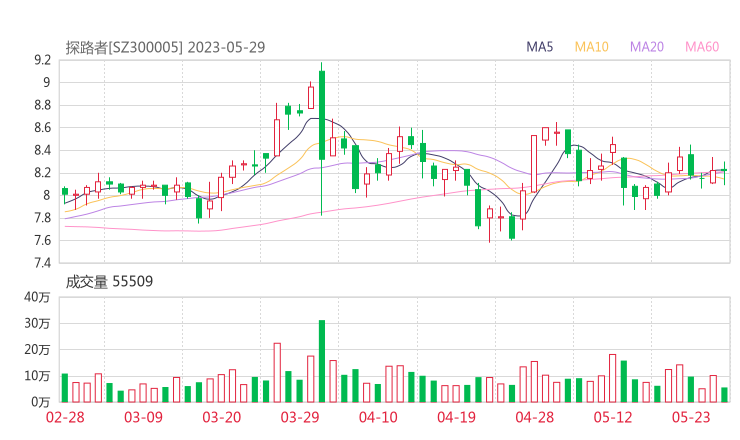Click the tallest green volume bar
Image resolution: width=740 pixels, height=440 pixels.
point(322,361)
